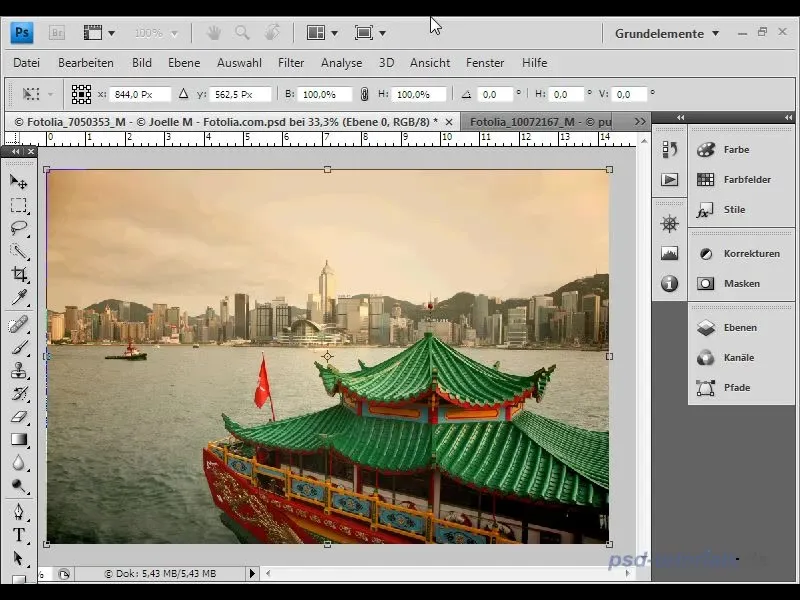Select the Healing Brush tool
Image resolution: width=800 pixels, height=600 pixels.
[x=19, y=324]
